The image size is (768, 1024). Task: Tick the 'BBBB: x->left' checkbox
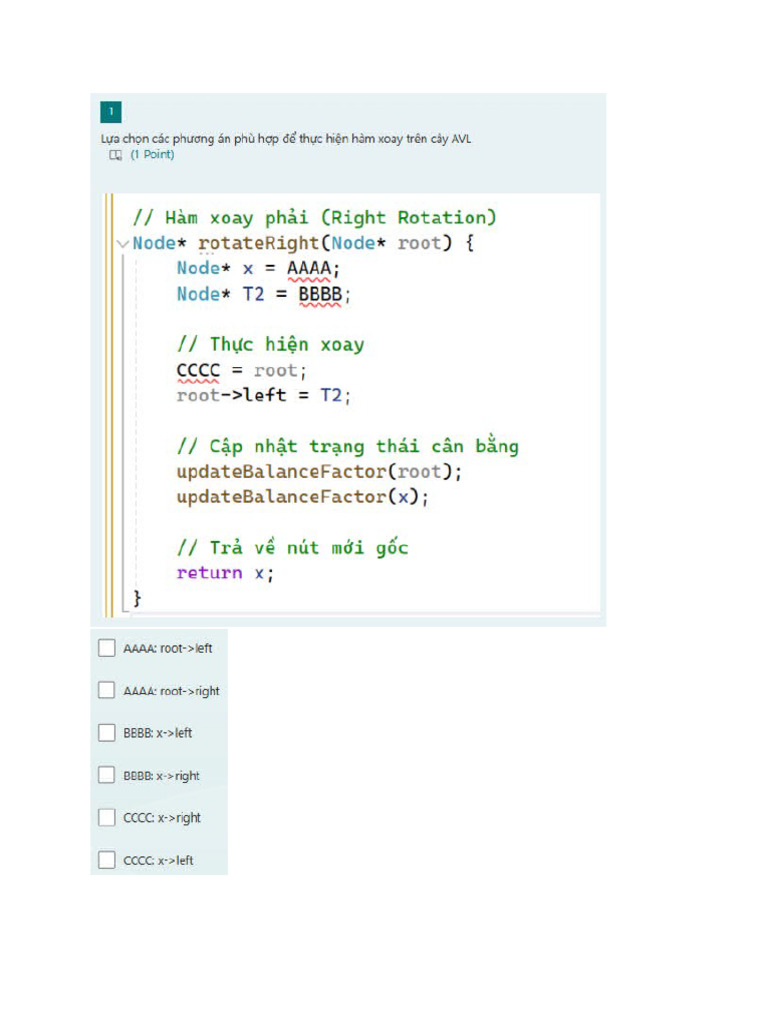point(107,733)
